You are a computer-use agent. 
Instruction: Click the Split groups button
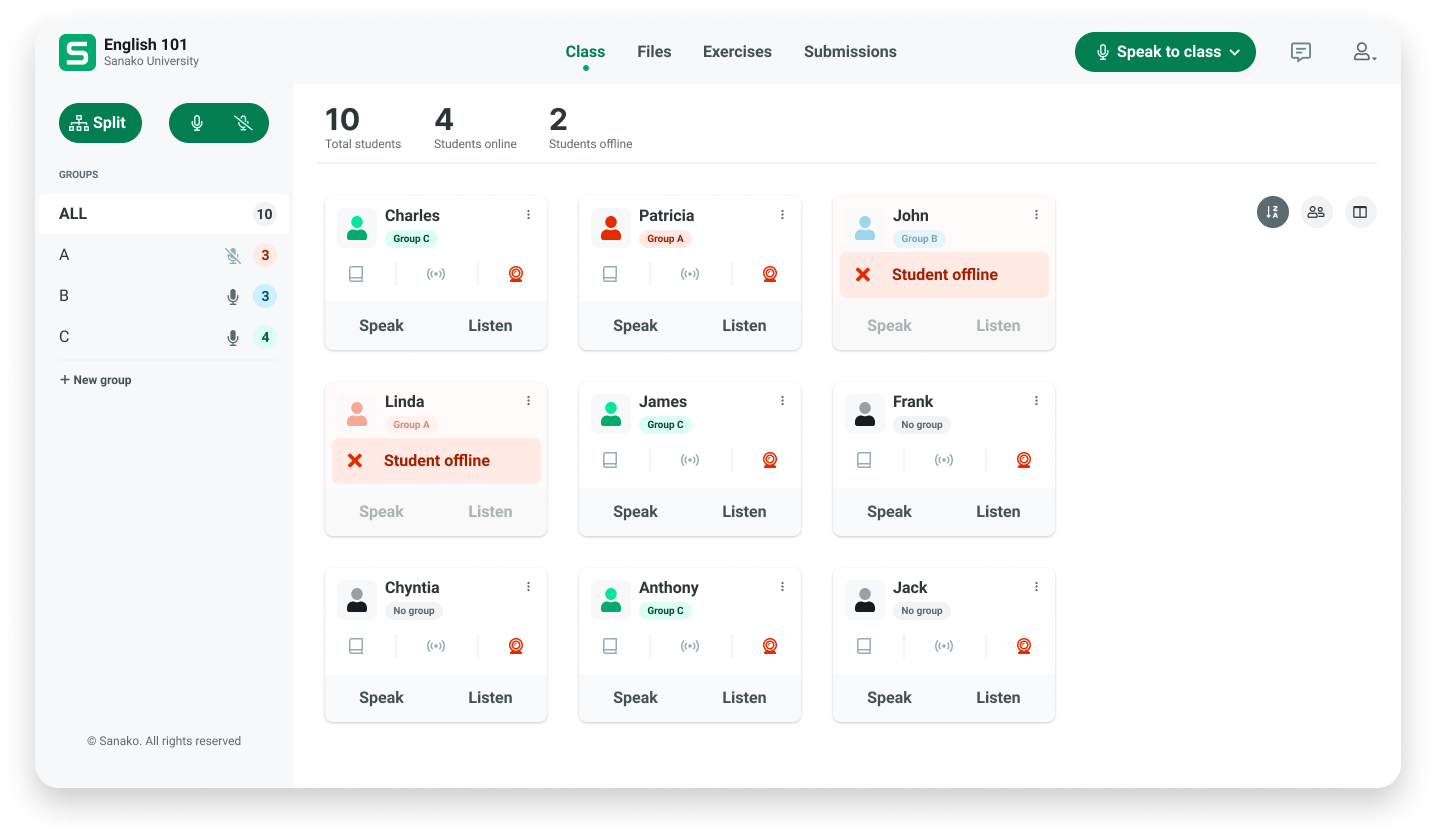click(100, 123)
